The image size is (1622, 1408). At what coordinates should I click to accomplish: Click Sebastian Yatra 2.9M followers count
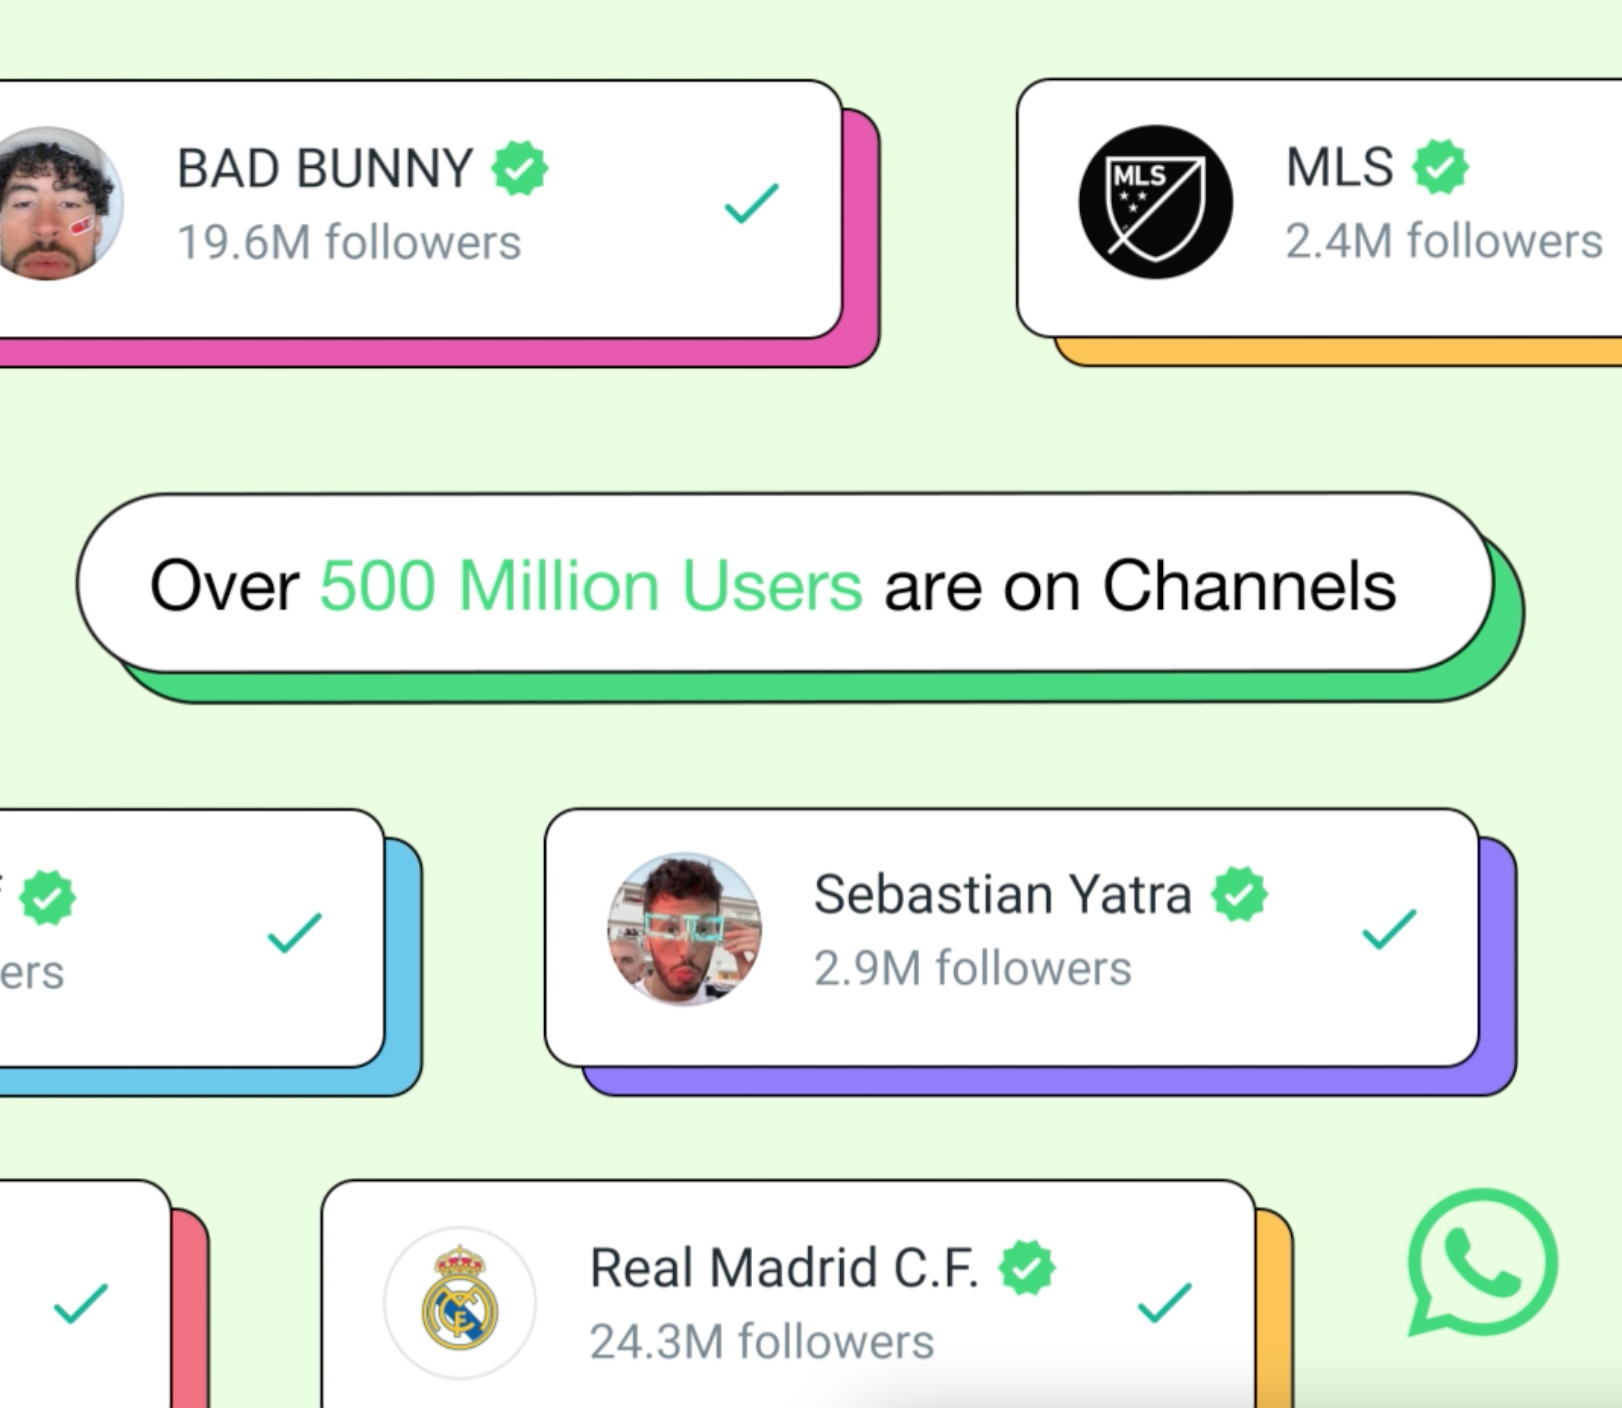tap(973, 968)
